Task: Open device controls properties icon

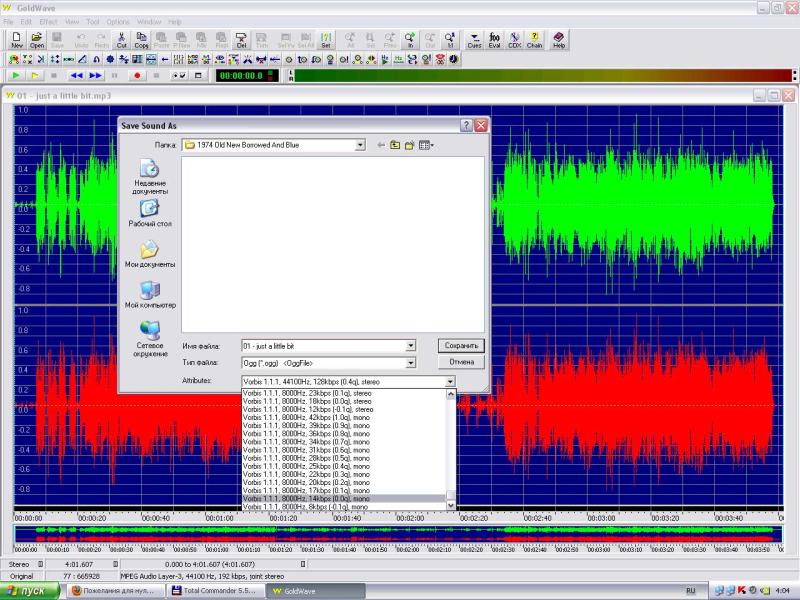Action: 179,76
